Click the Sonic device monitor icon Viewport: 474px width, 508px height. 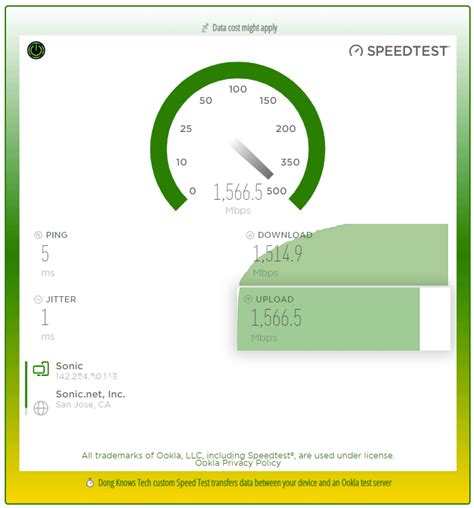click(41, 369)
